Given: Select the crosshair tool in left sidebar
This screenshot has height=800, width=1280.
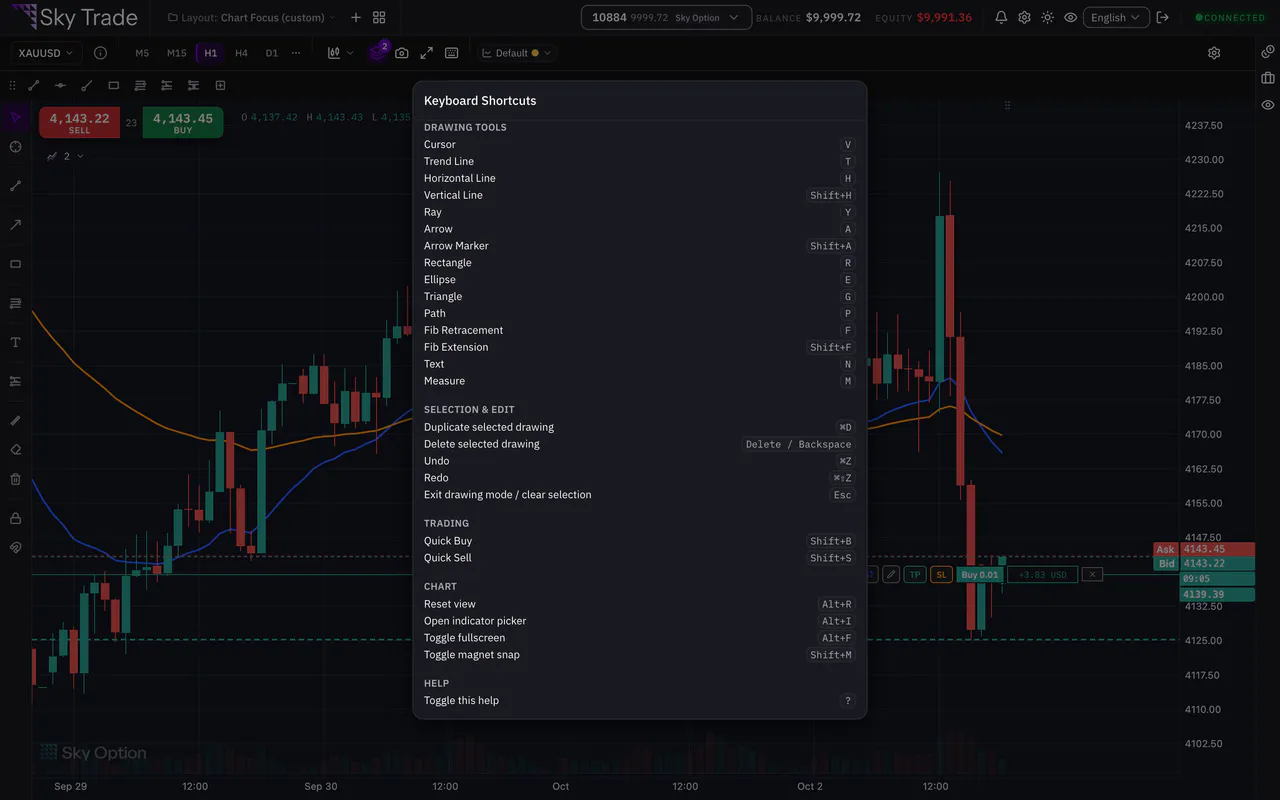Looking at the screenshot, I should point(15,147).
